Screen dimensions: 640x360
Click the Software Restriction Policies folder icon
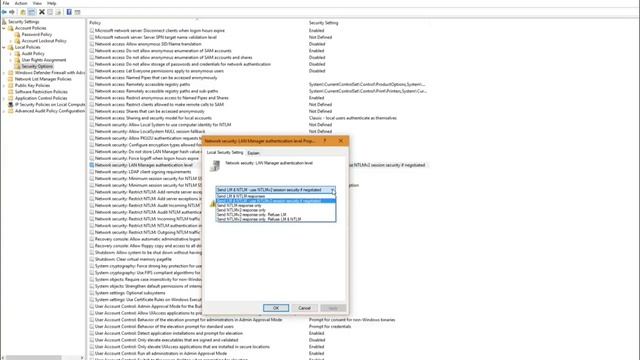[x=11, y=92]
